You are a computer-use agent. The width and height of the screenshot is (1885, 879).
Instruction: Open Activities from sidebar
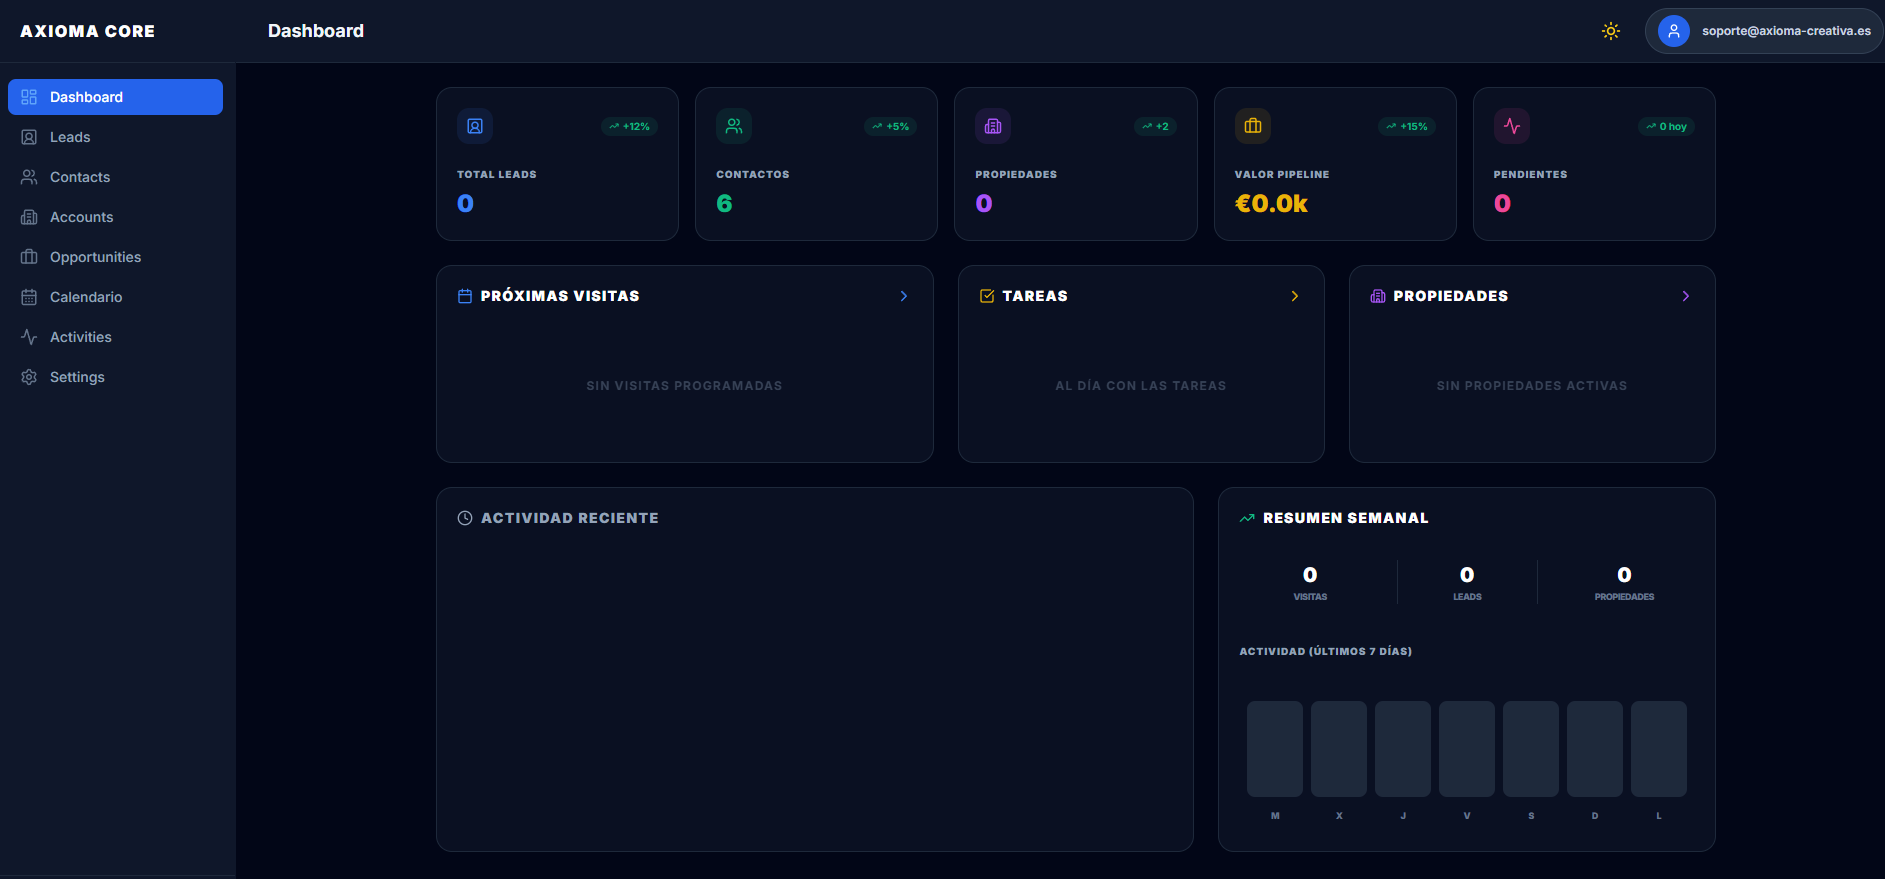(115, 337)
